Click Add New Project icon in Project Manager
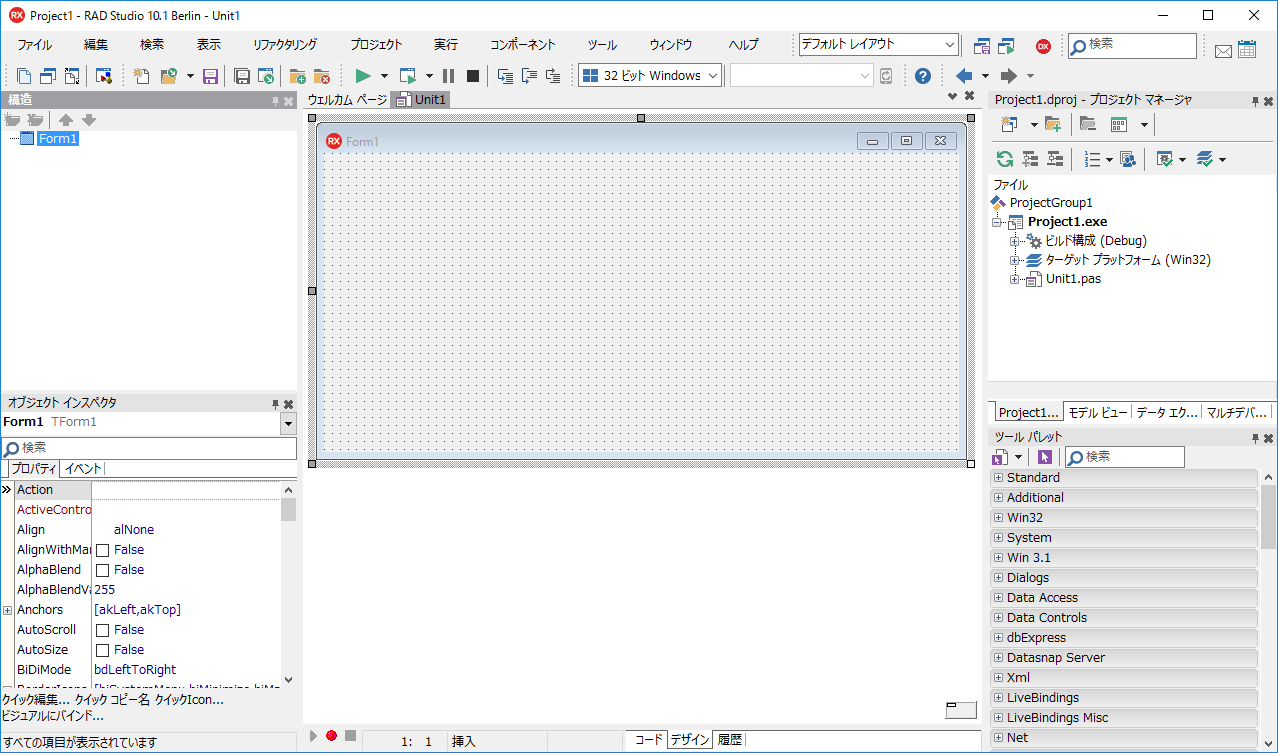This screenshot has height=753, width=1278. pyautogui.click(x=1007, y=124)
